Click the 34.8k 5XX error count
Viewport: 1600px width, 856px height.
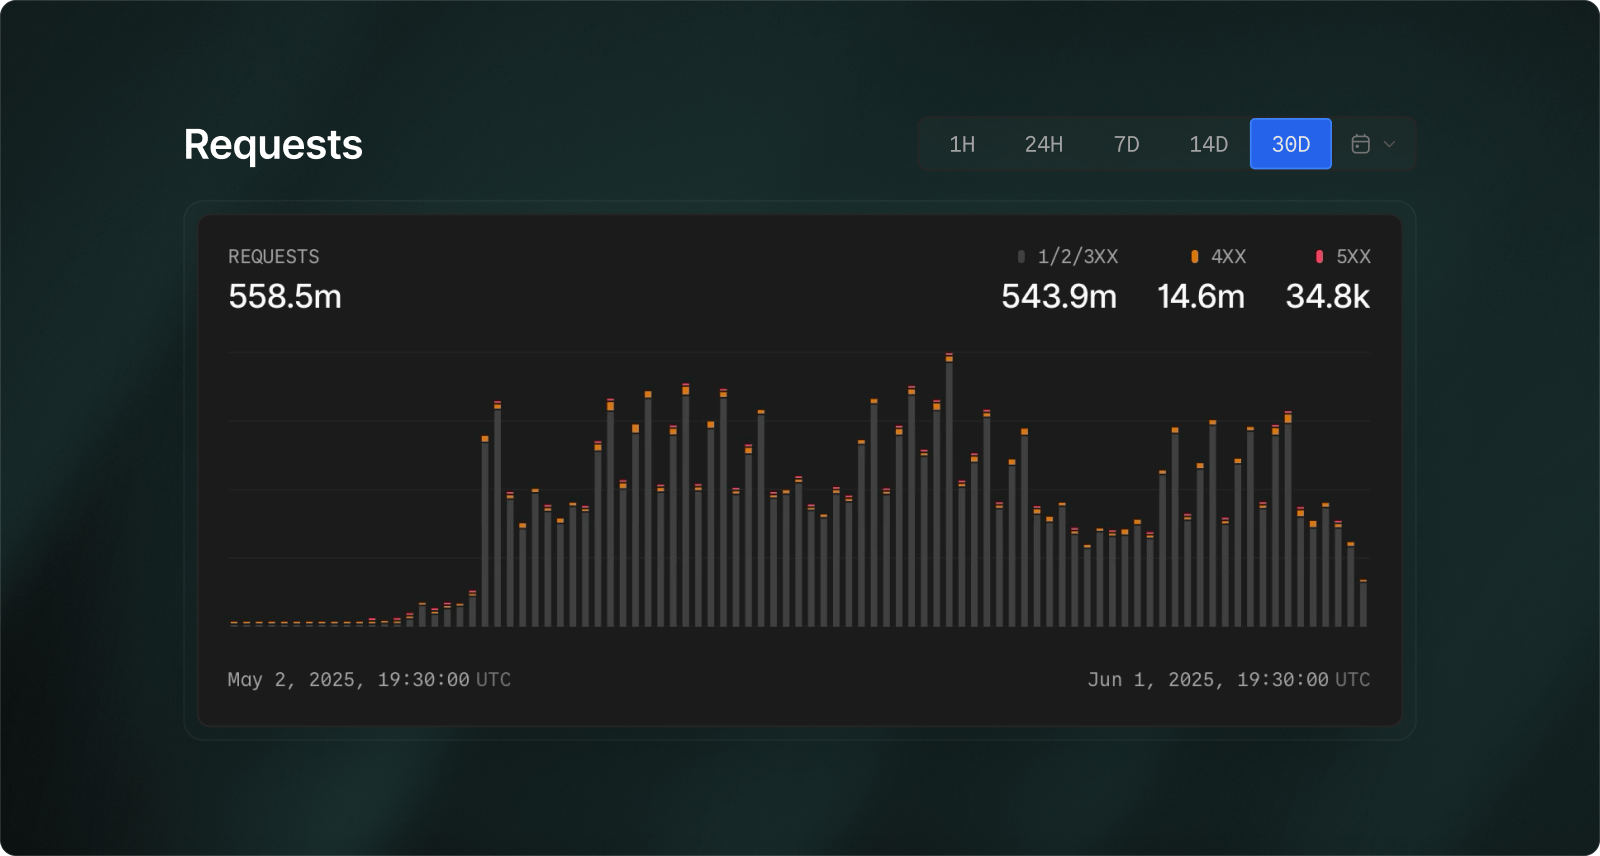tap(1327, 297)
